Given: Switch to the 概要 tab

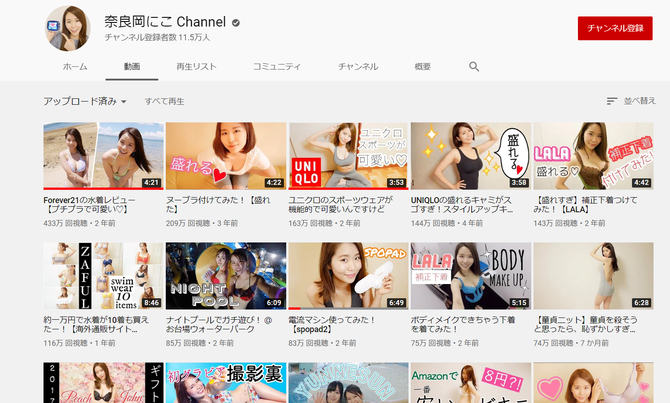Looking at the screenshot, I should 423,67.
